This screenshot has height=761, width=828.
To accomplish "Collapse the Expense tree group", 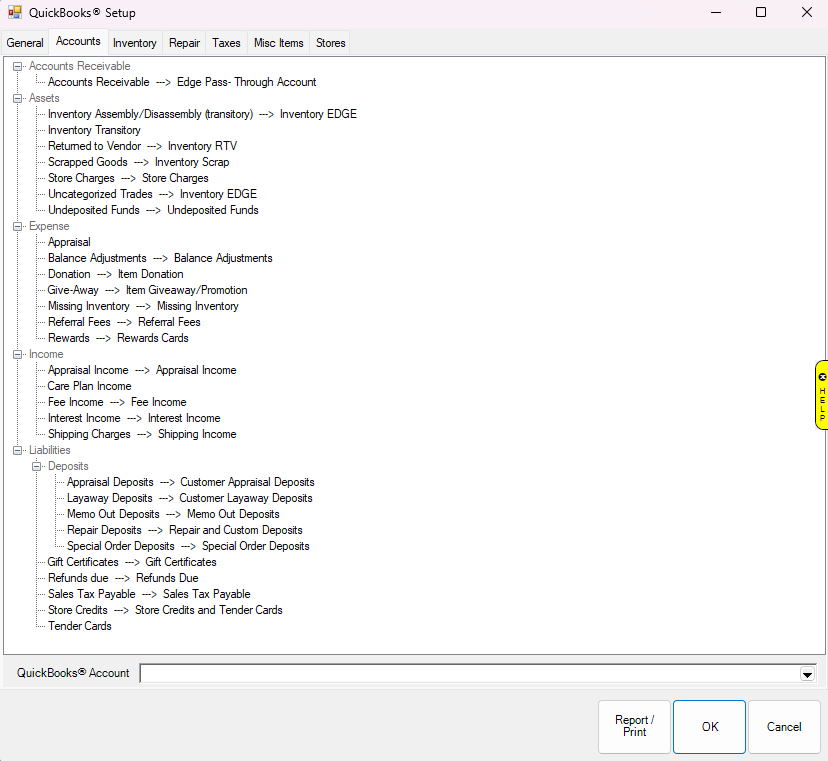I will pos(18,226).
